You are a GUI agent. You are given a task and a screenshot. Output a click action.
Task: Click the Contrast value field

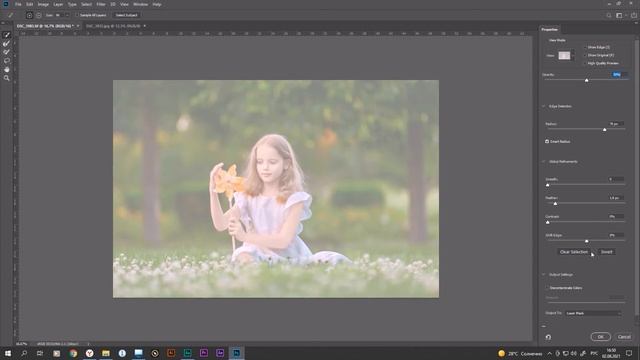point(616,216)
